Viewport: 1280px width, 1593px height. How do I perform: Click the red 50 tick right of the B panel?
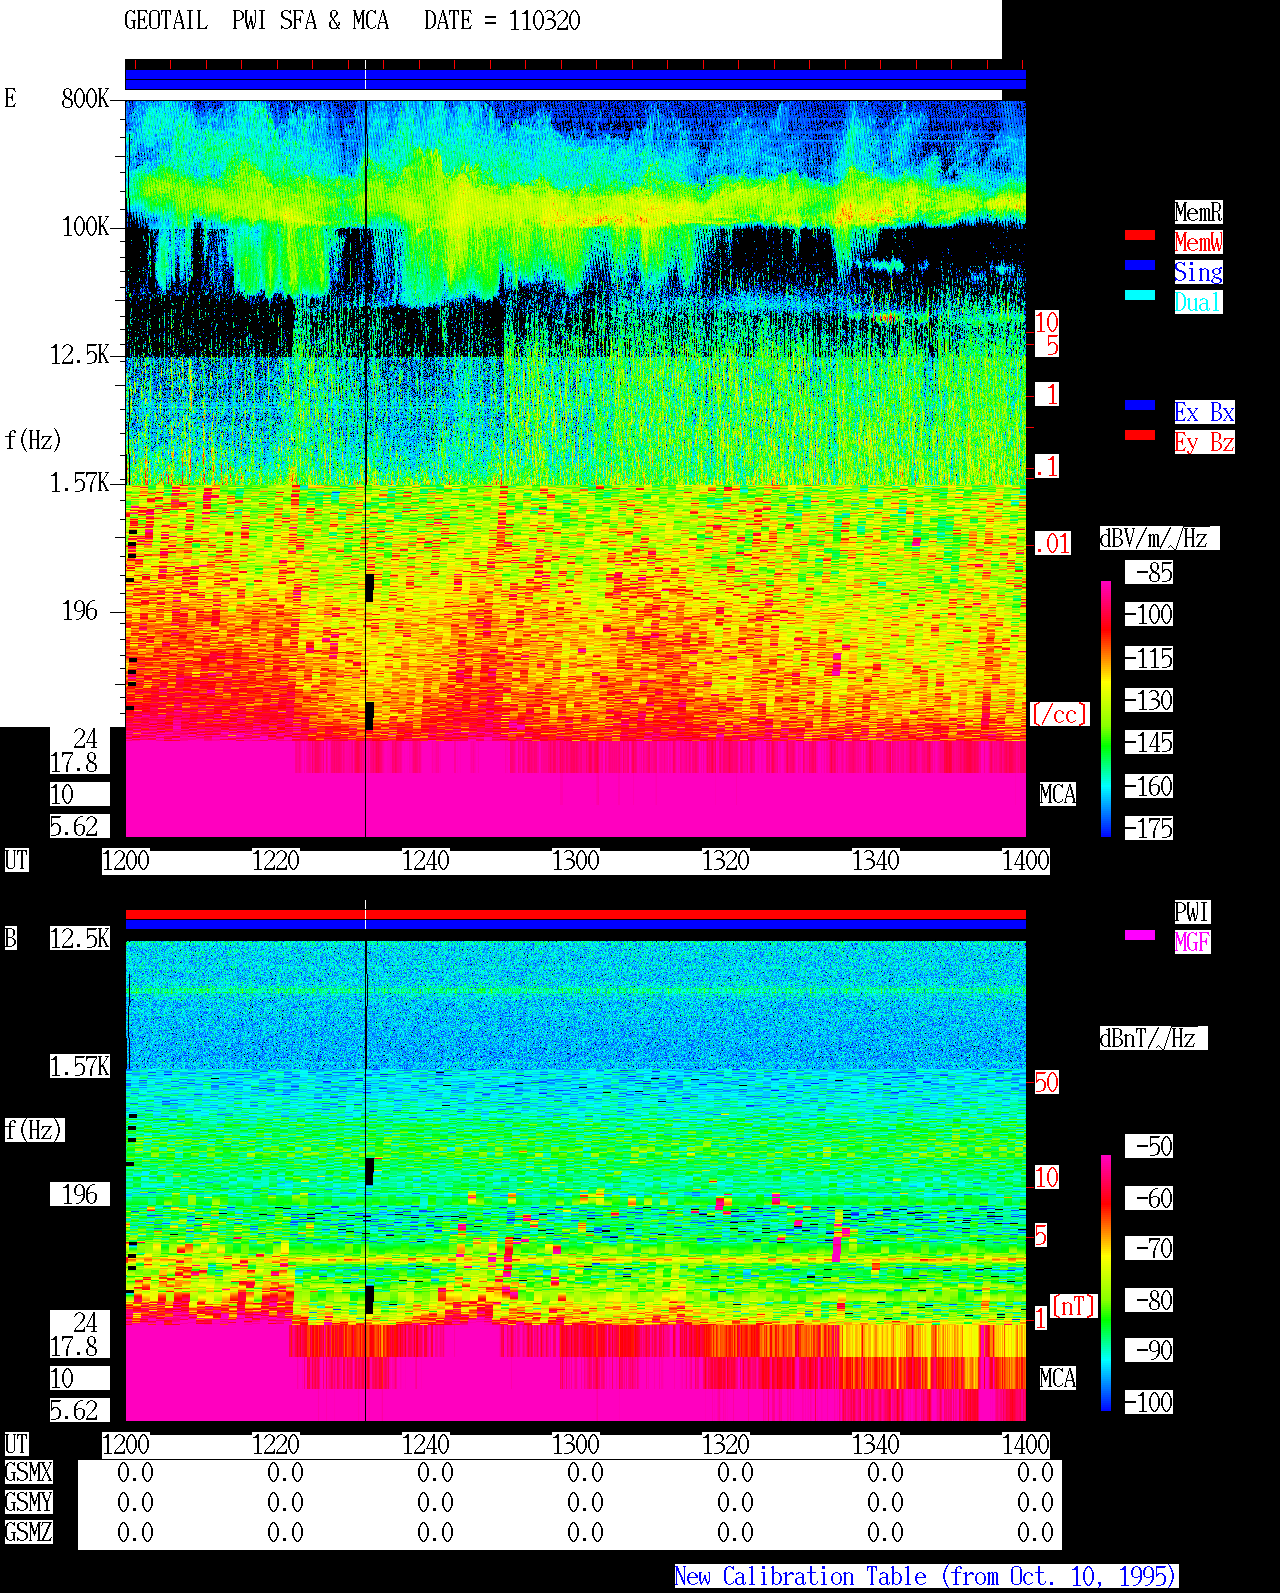pyautogui.click(x=1046, y=1082)
